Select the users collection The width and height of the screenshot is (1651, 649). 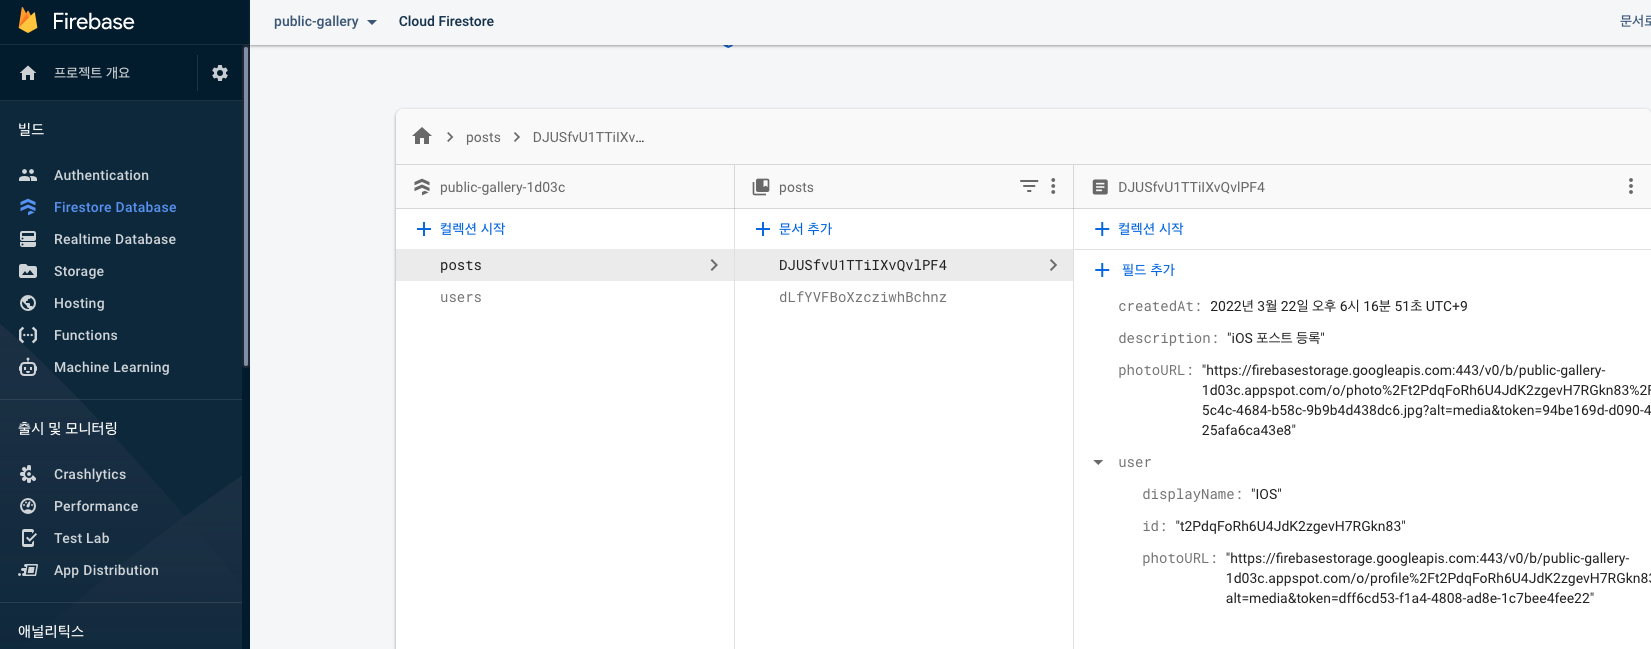pos(565,297)
